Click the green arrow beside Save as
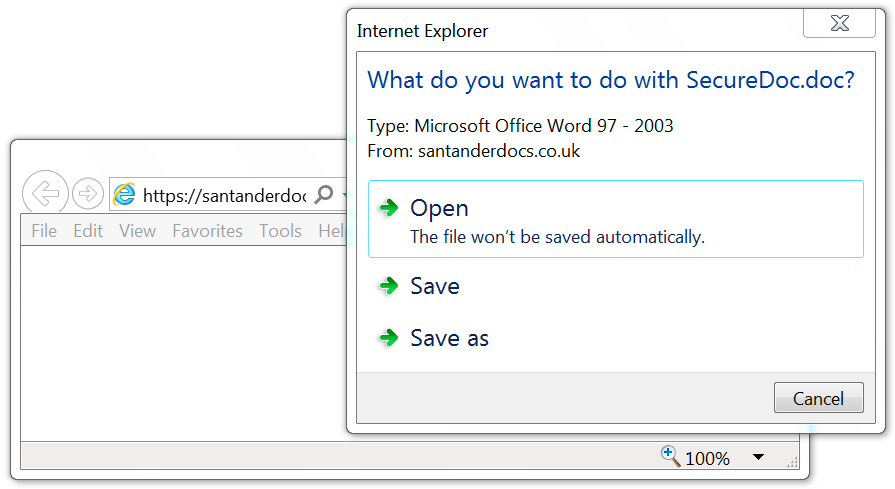Image resolution: width=895 pixels, height=489 pixels. point(389,338)
